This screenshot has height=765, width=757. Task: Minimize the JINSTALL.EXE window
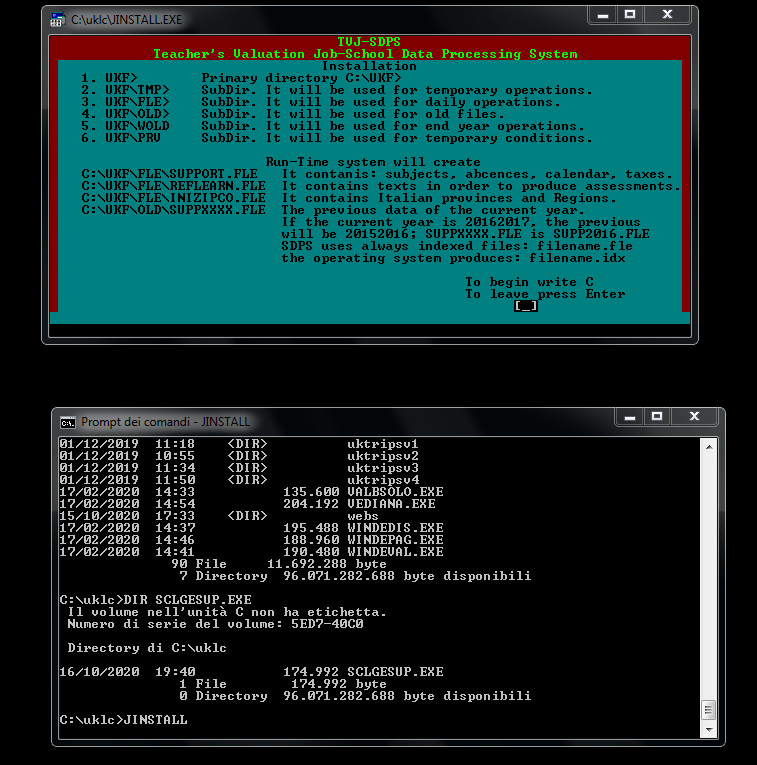[x=603, y=15]
